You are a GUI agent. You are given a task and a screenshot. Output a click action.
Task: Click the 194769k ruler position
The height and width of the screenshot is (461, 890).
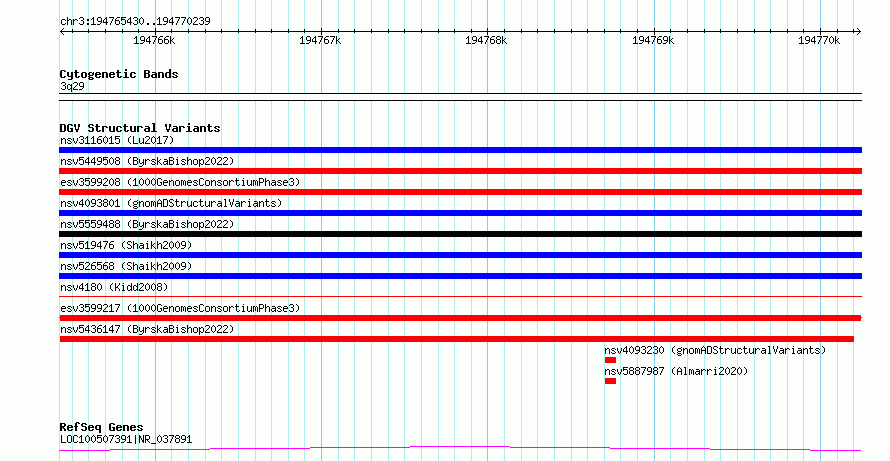(x=653, y=40)
